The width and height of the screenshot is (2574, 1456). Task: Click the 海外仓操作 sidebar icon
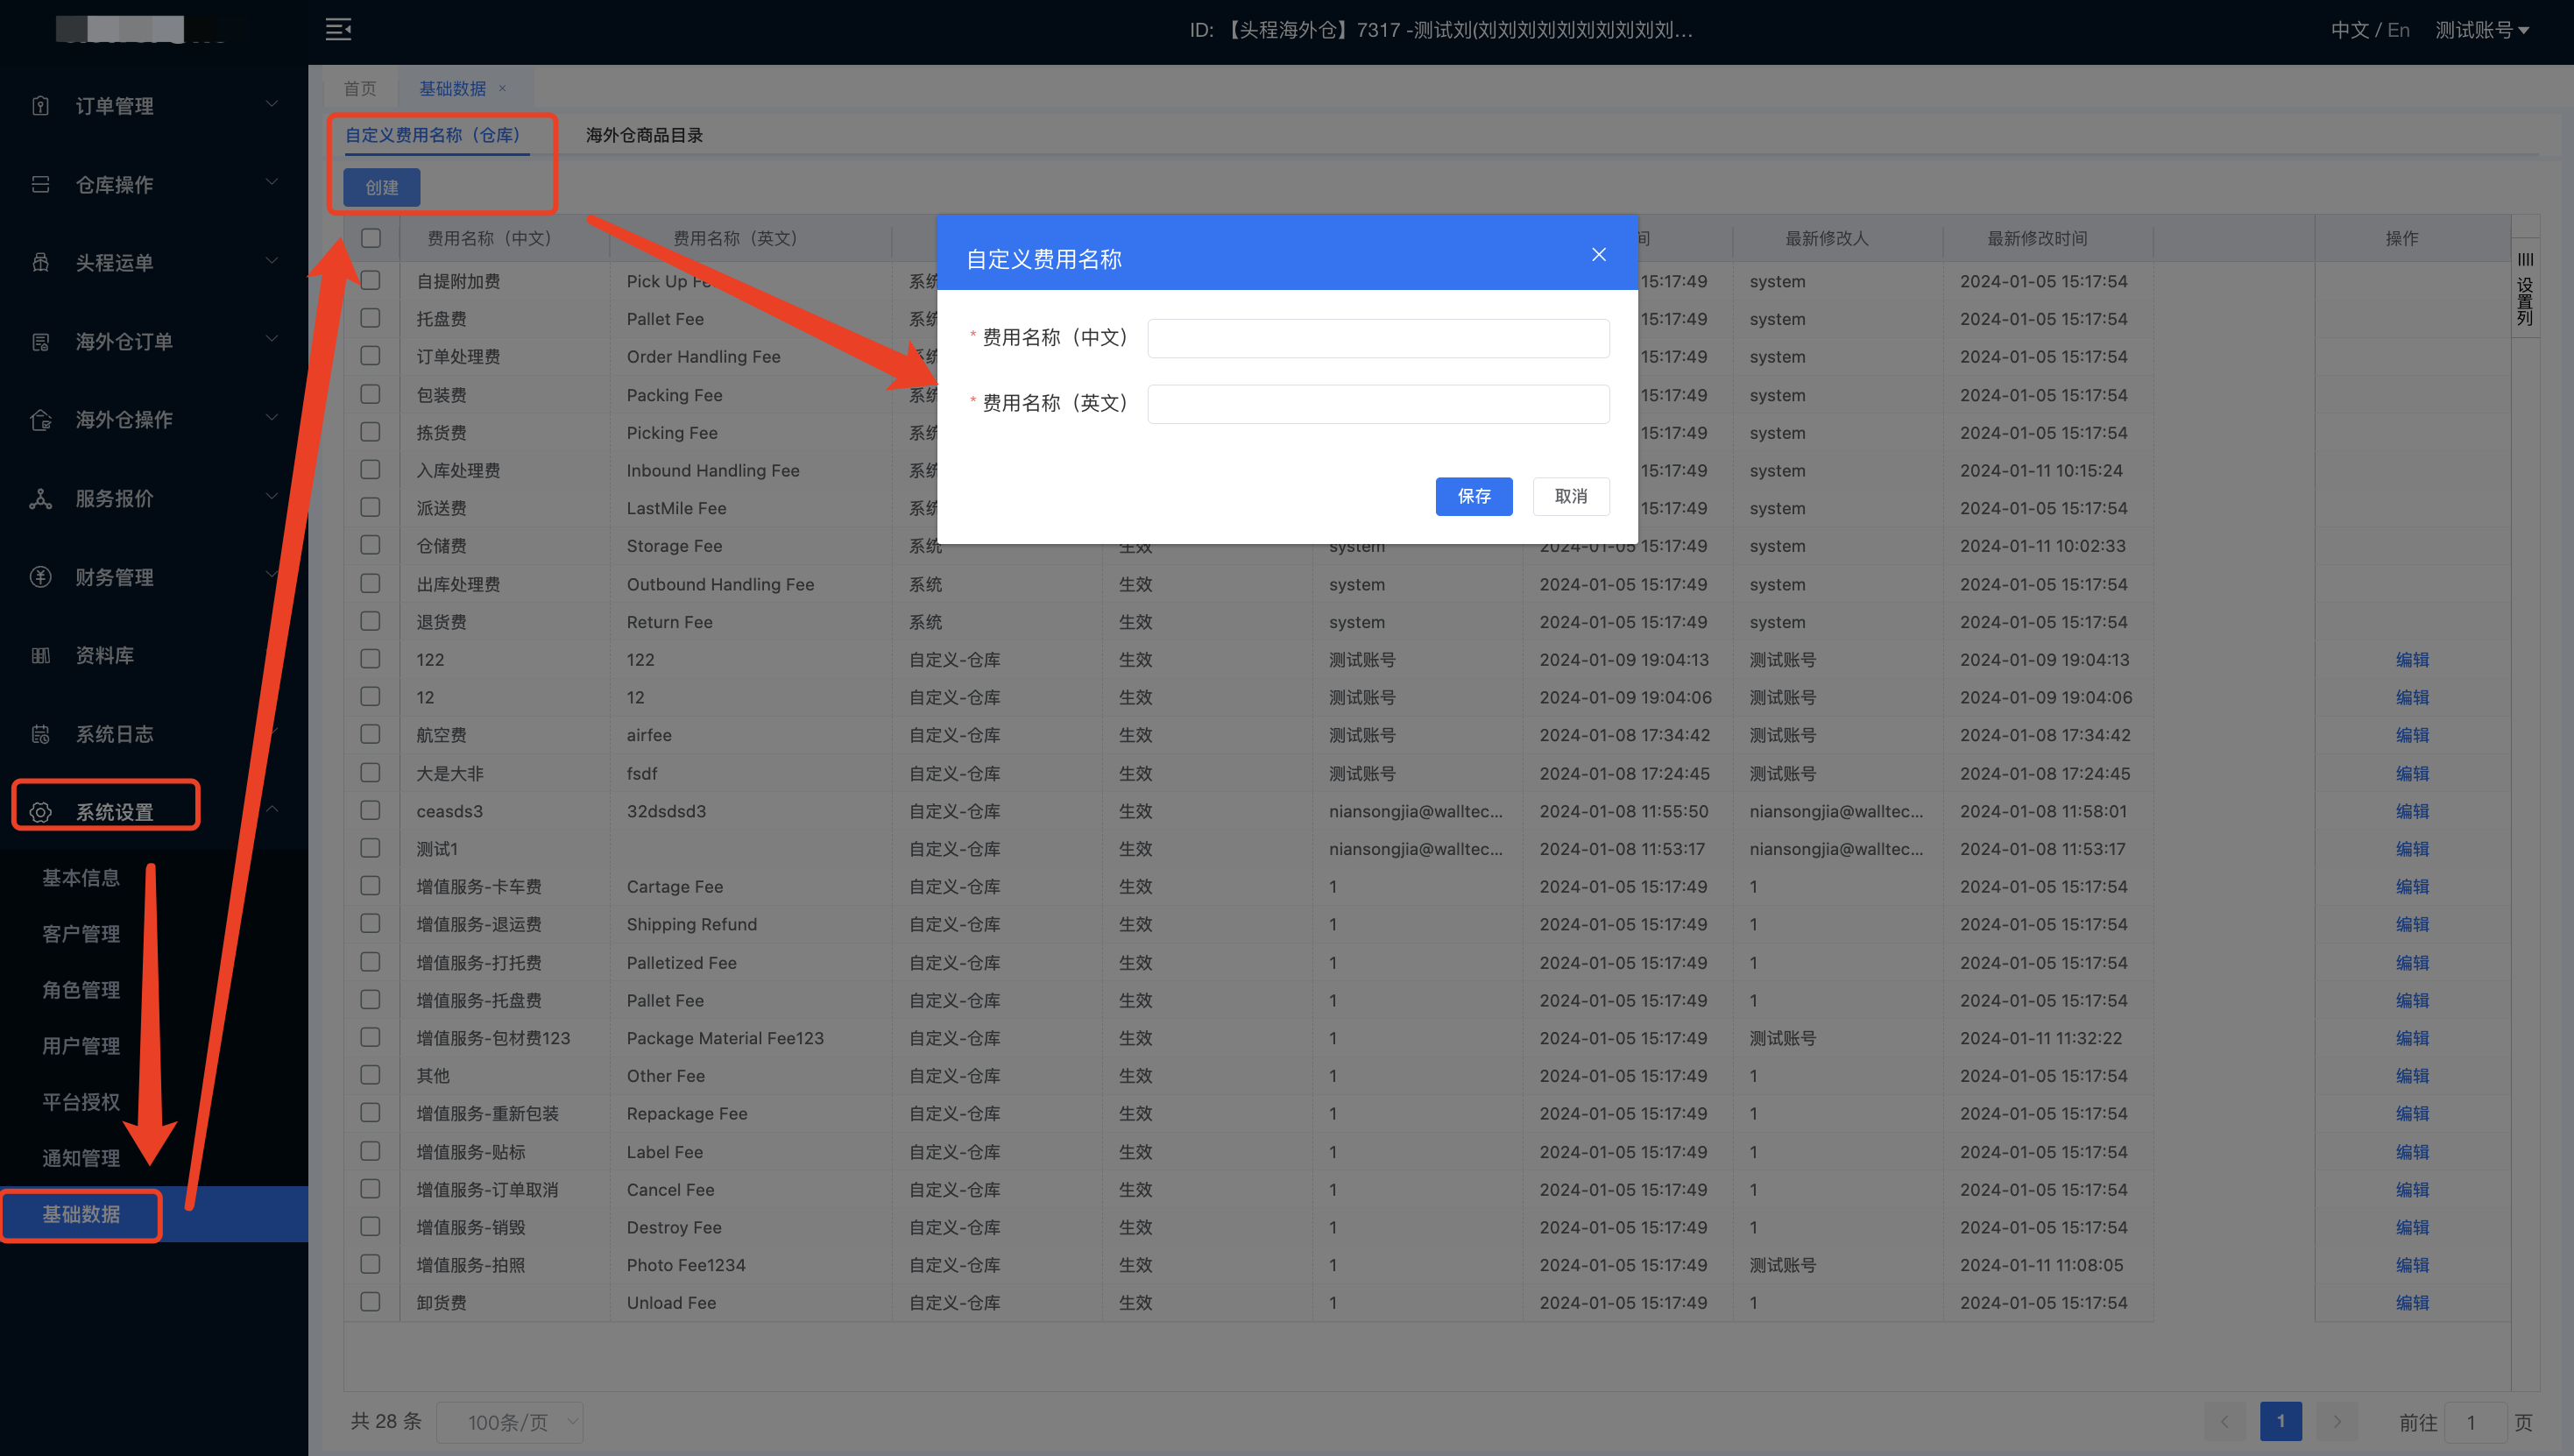tap(40, 420)
